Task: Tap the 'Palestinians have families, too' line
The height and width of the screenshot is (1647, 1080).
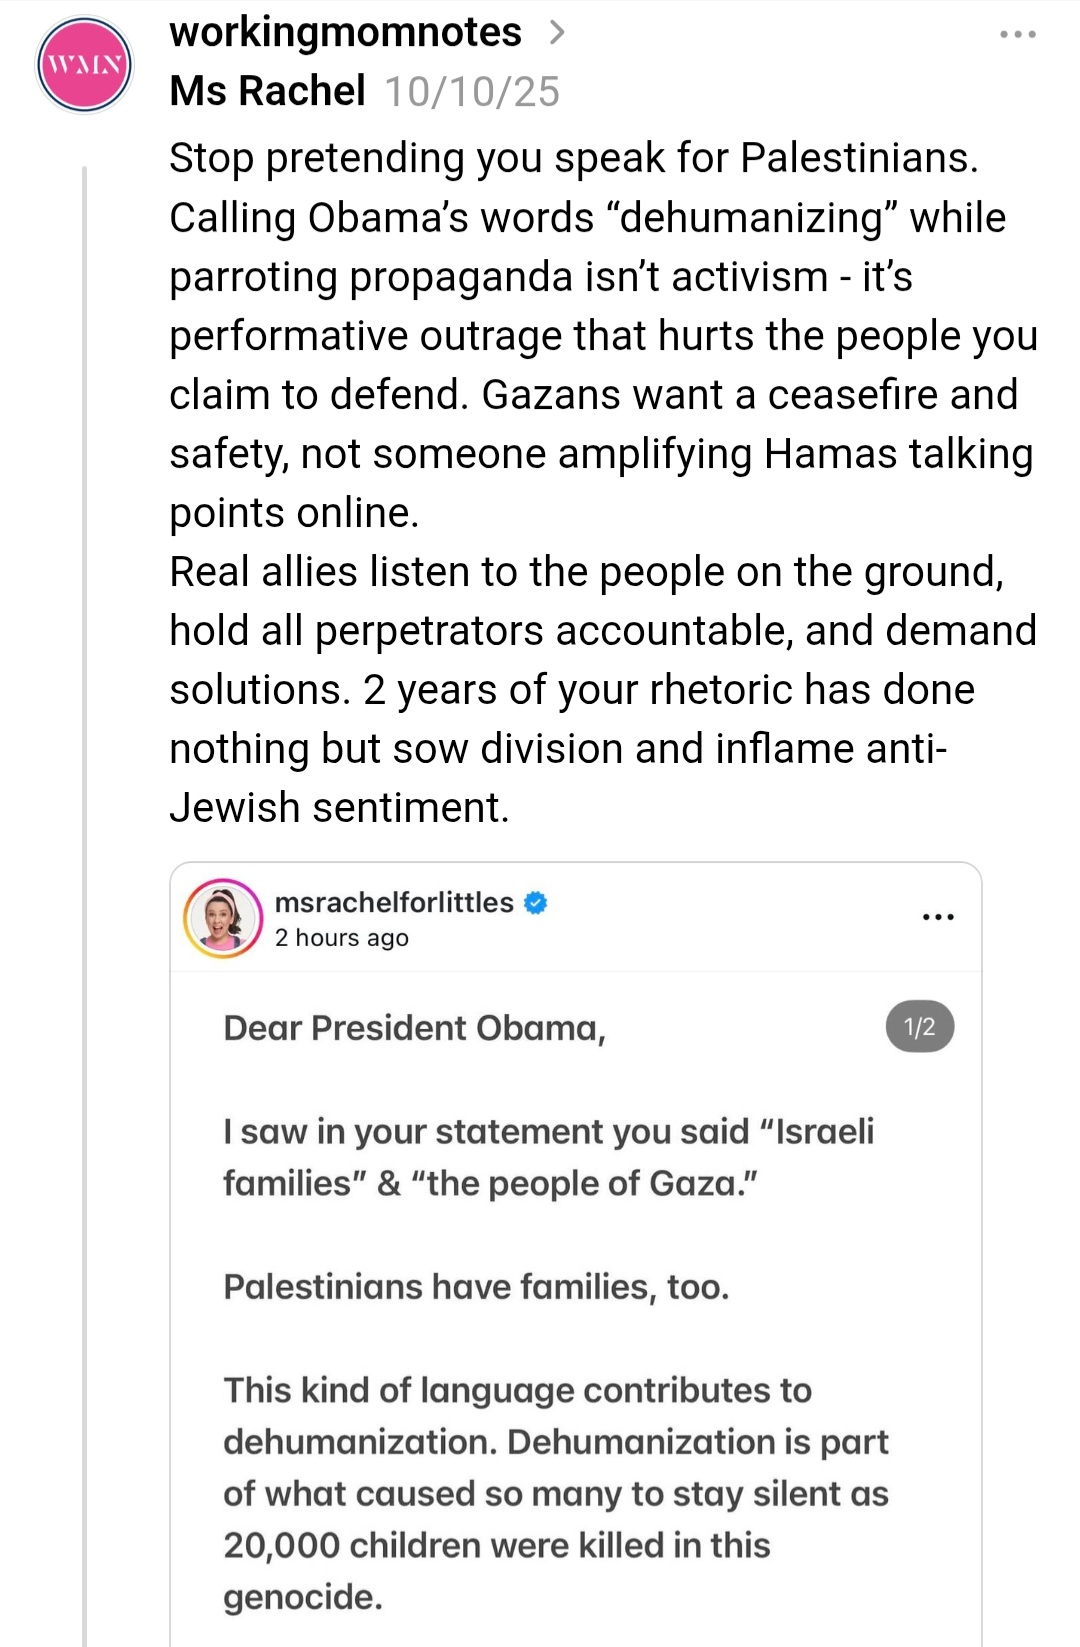Action: tap(476, 1287)
